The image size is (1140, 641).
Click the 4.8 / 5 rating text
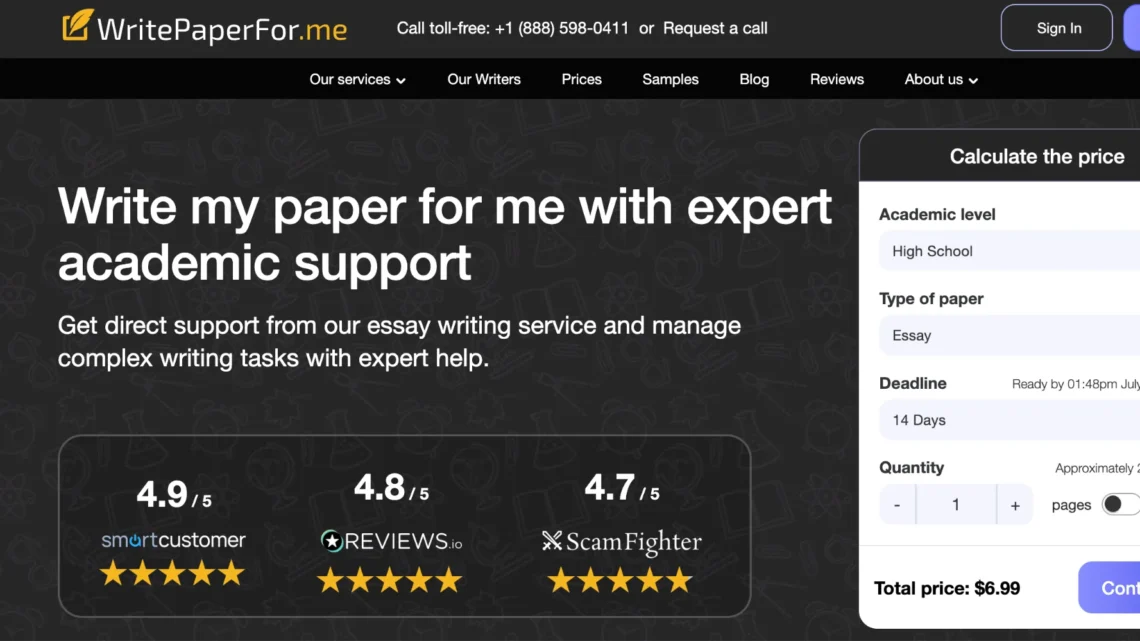(391, 488)
